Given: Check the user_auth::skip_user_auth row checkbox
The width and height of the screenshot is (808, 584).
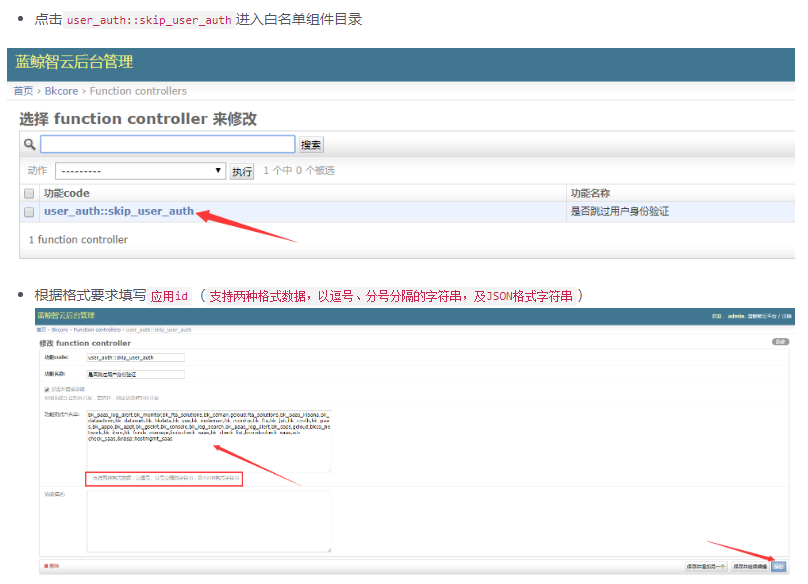Looking at the screenshot, I should pyautogui.click(x=29, y=212).
